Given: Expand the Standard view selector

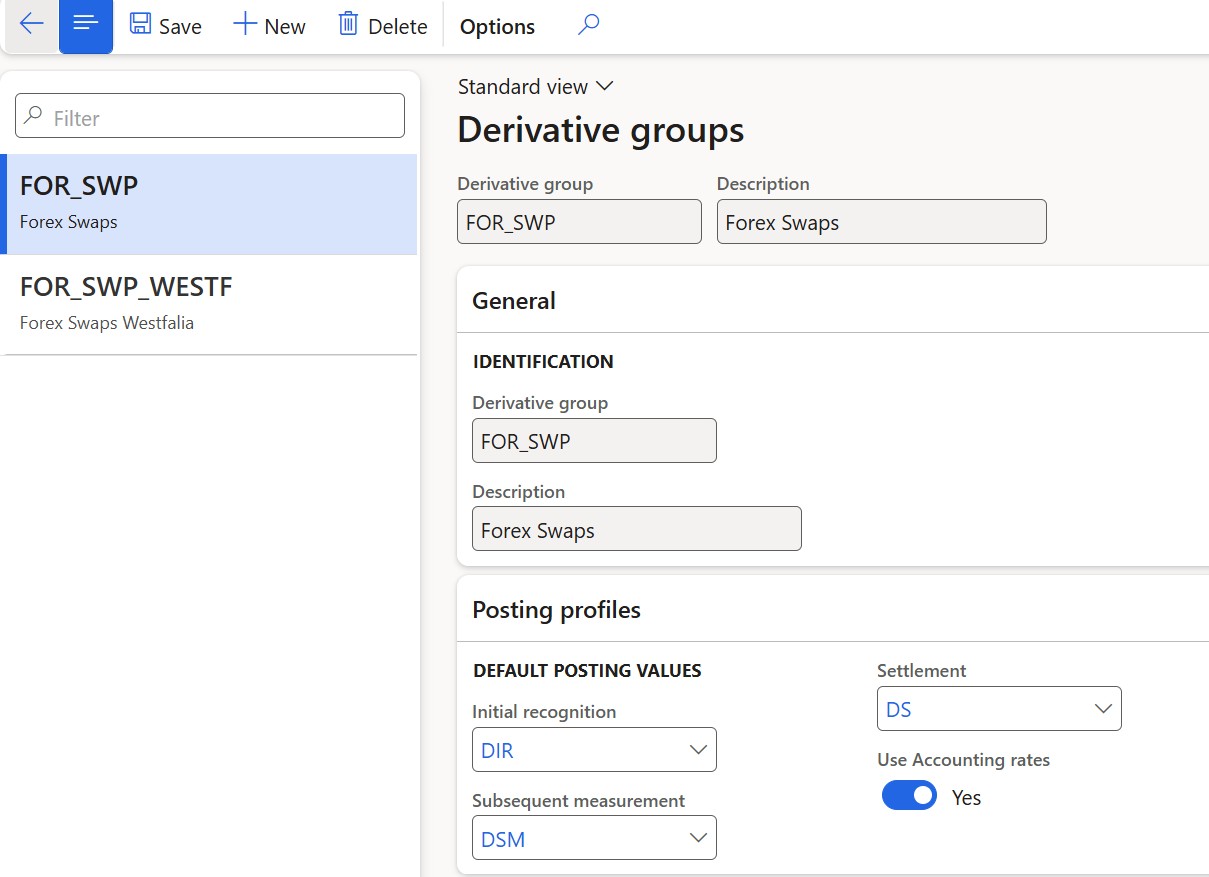Looking at the screenshot, I should (x=535, y=87).
